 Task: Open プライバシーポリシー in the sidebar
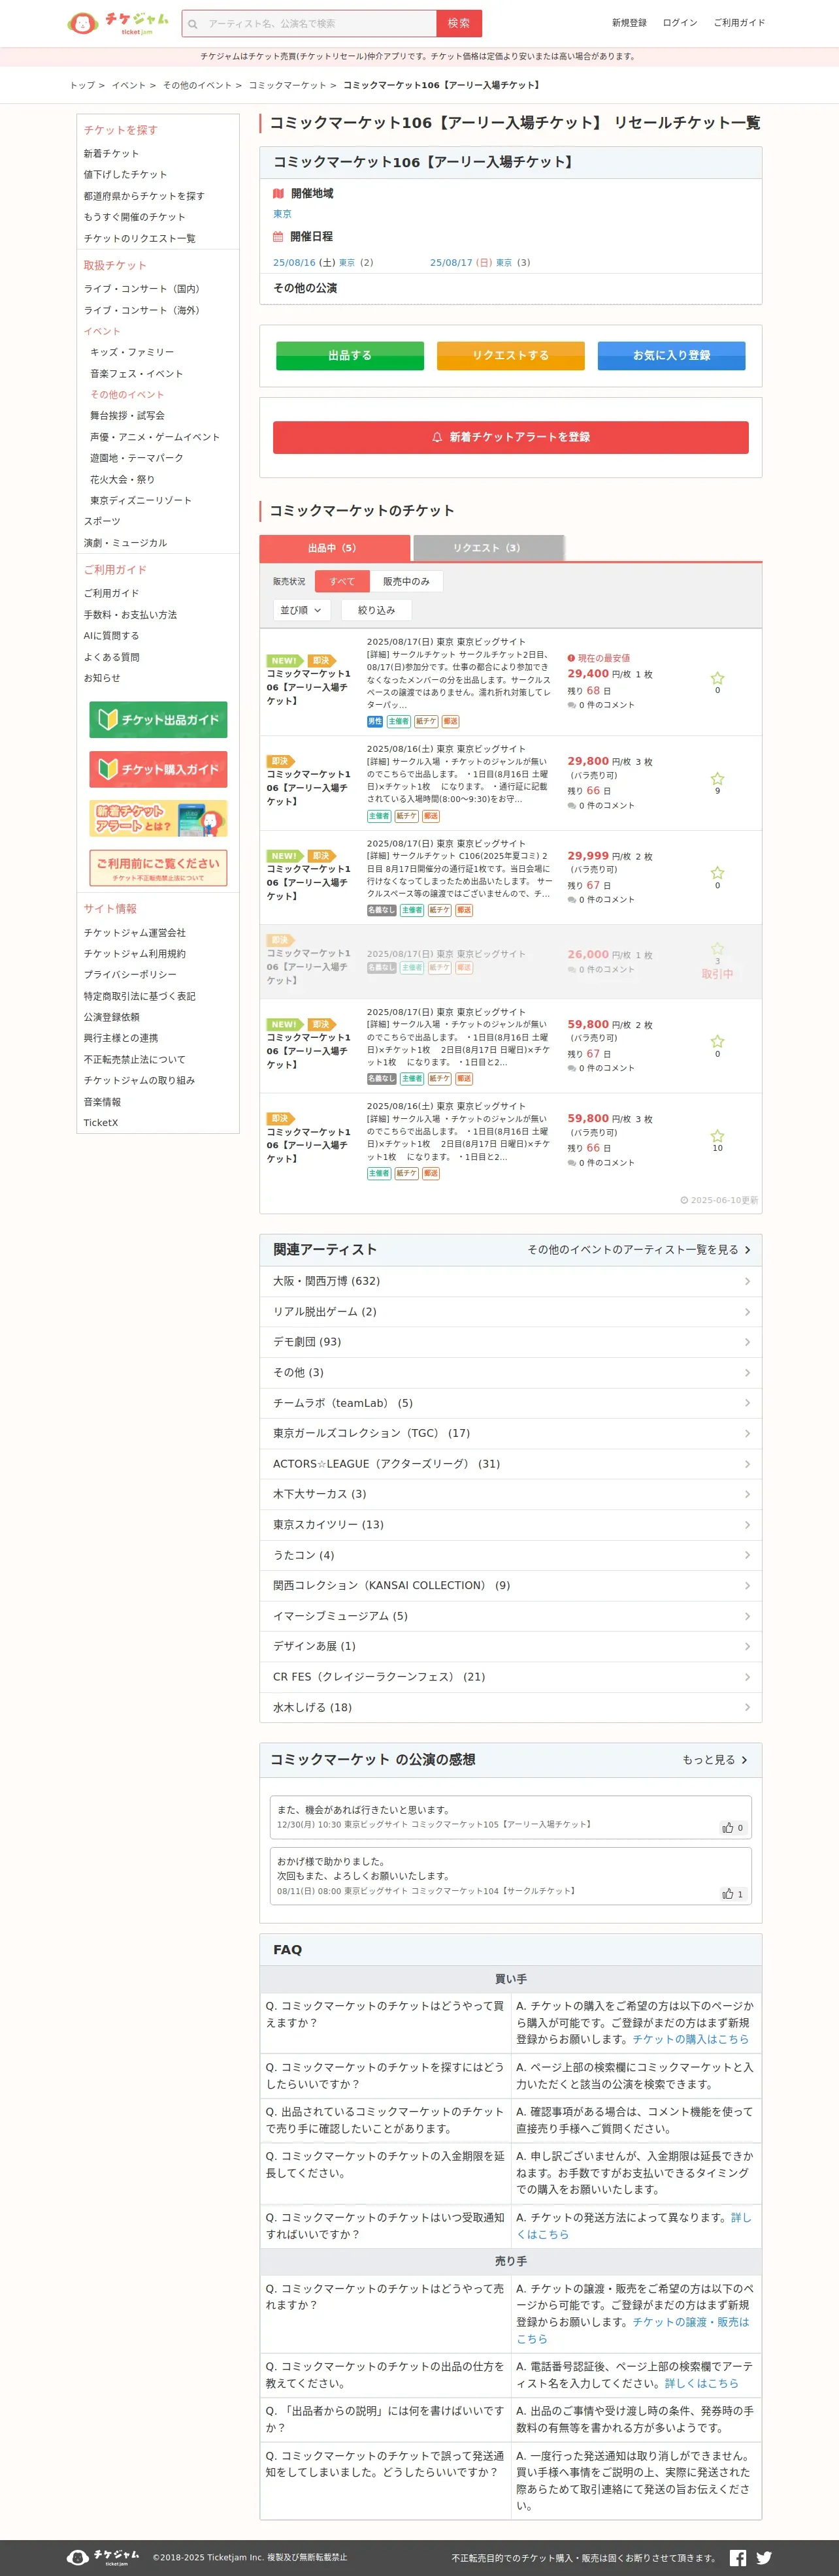pos(130,975)
